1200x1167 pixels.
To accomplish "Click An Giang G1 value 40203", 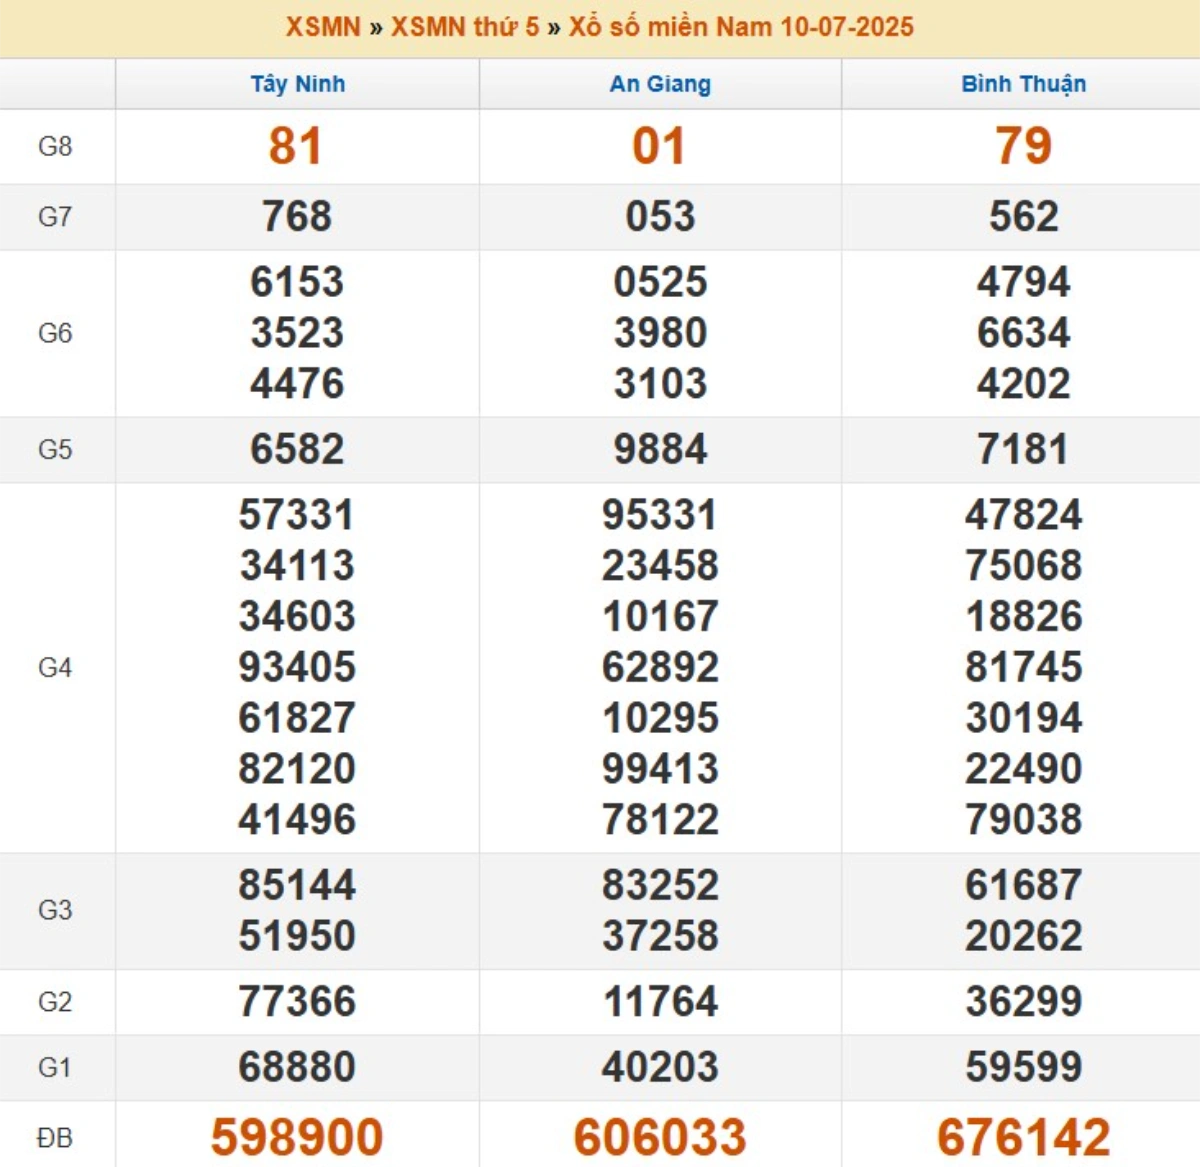I will point(660,1067).
